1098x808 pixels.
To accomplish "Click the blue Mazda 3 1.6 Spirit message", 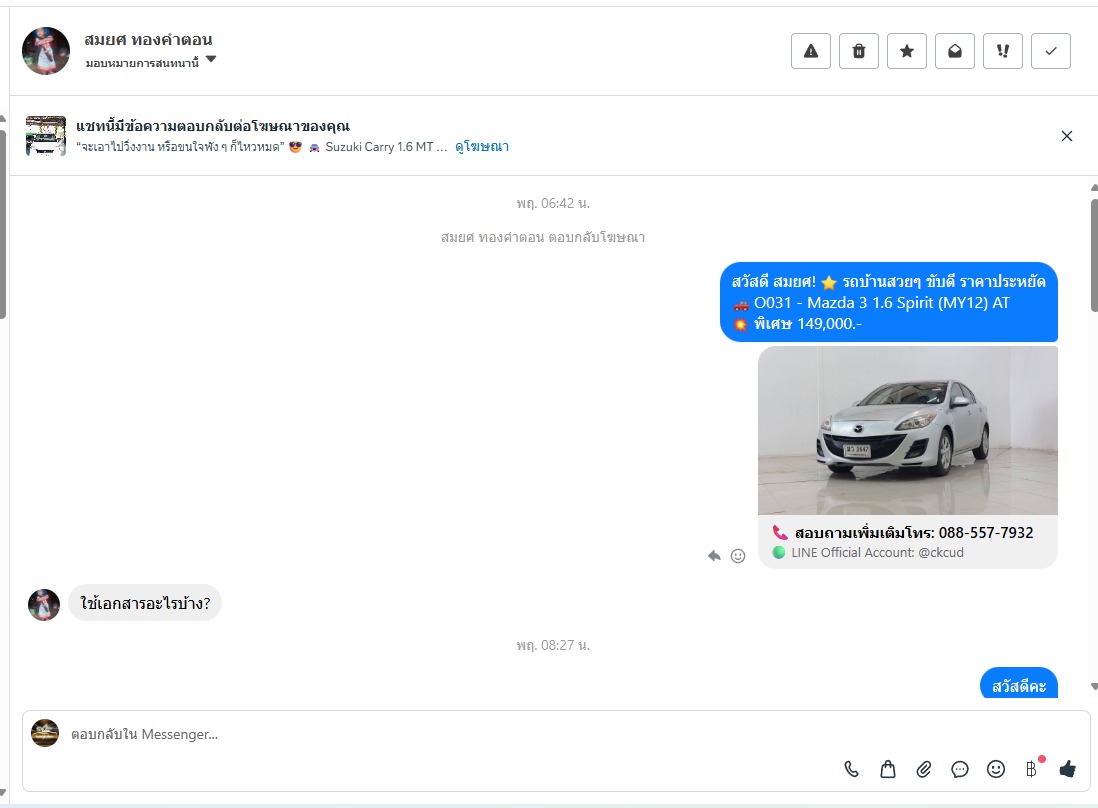I will click(889, 302).
